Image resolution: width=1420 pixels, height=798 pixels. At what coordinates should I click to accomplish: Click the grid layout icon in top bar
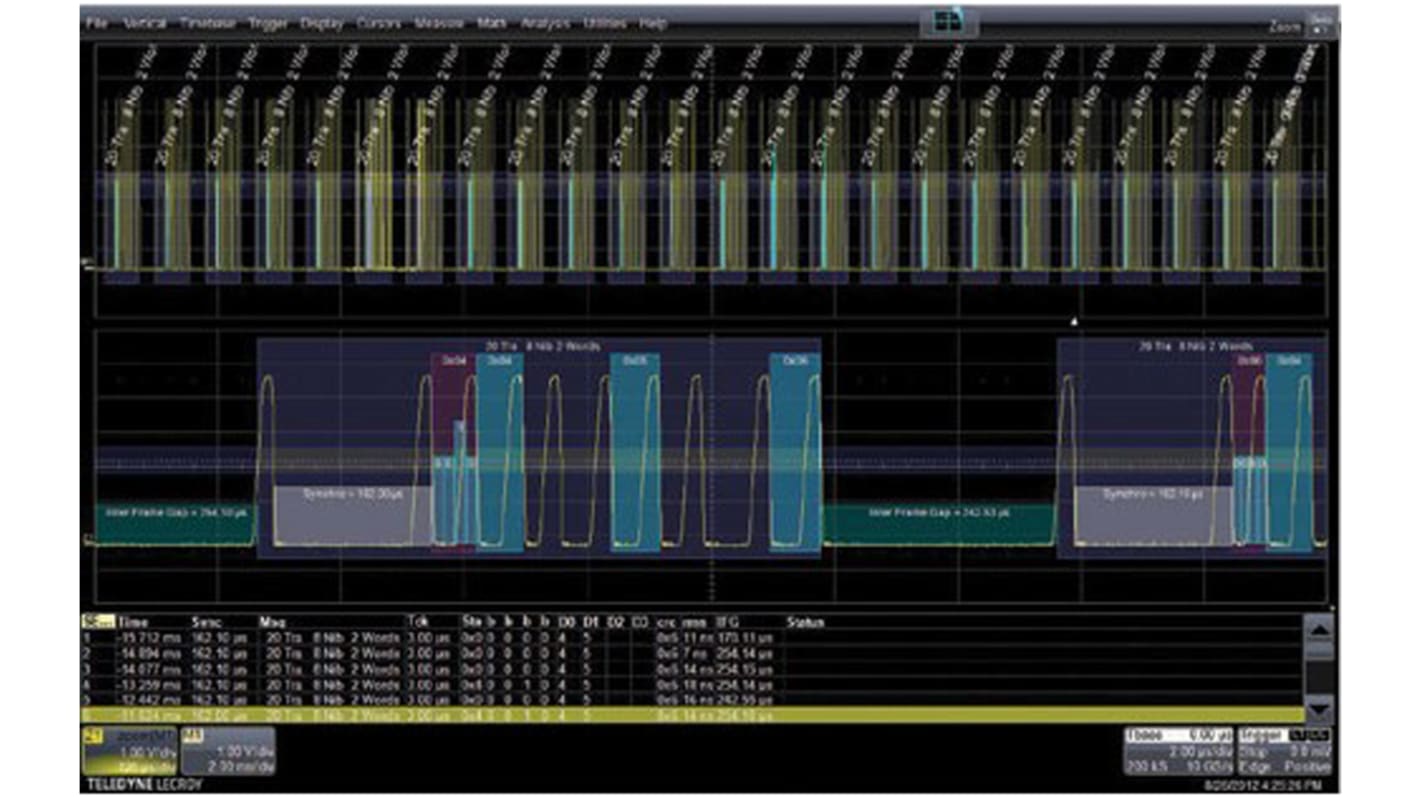[947, 21]
